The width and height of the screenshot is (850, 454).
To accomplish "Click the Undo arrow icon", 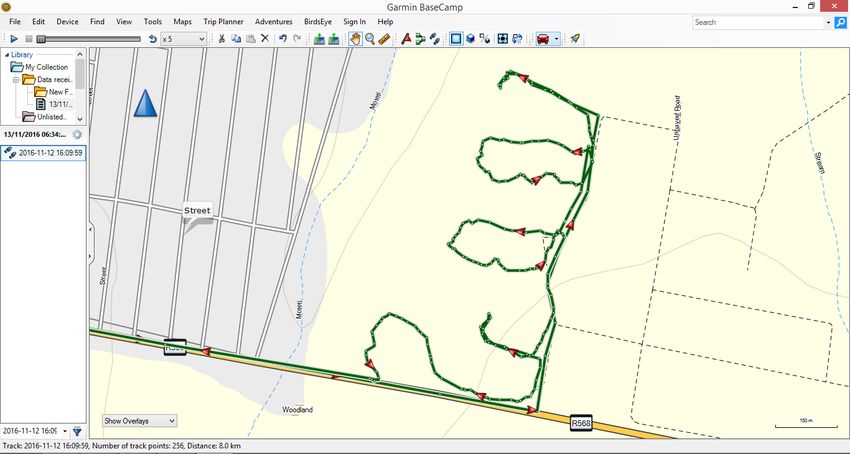I will coord(282,39).
